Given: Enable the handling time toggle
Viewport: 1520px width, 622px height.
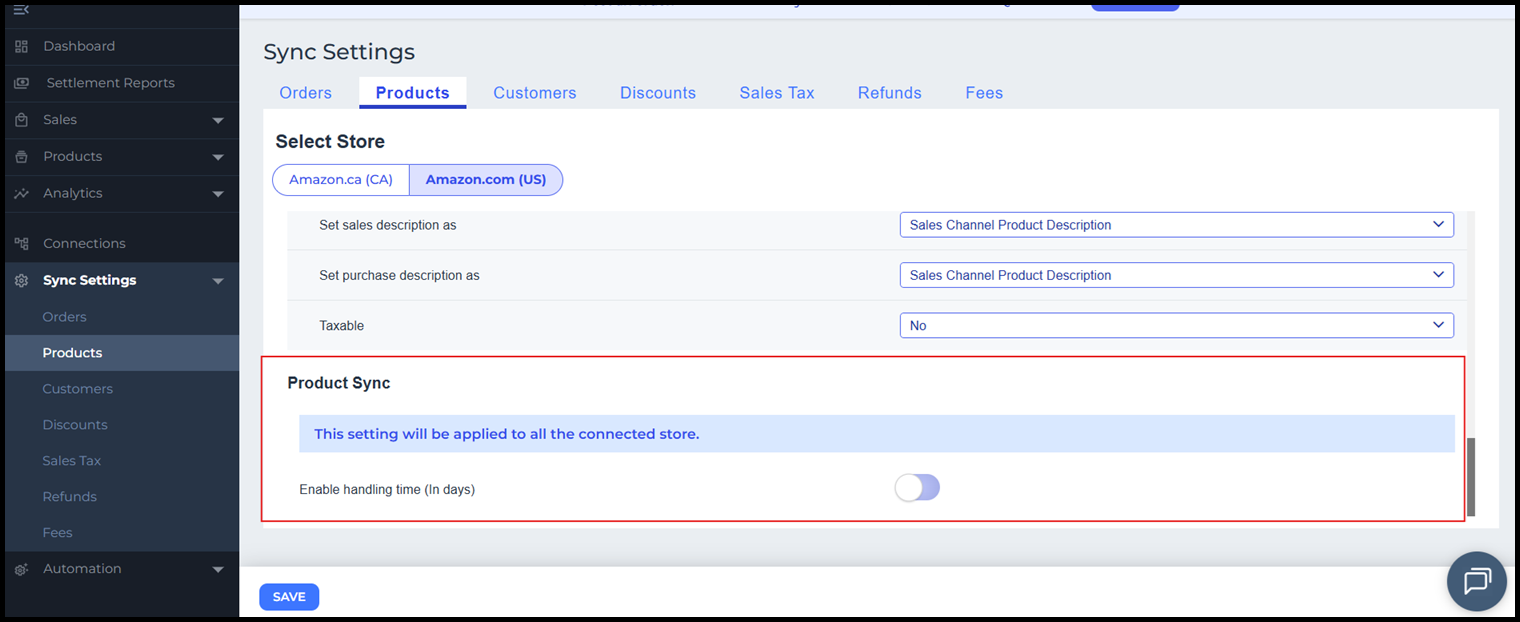Looking at the screenshot, I should pyautogui.click(x=917, y=488).
